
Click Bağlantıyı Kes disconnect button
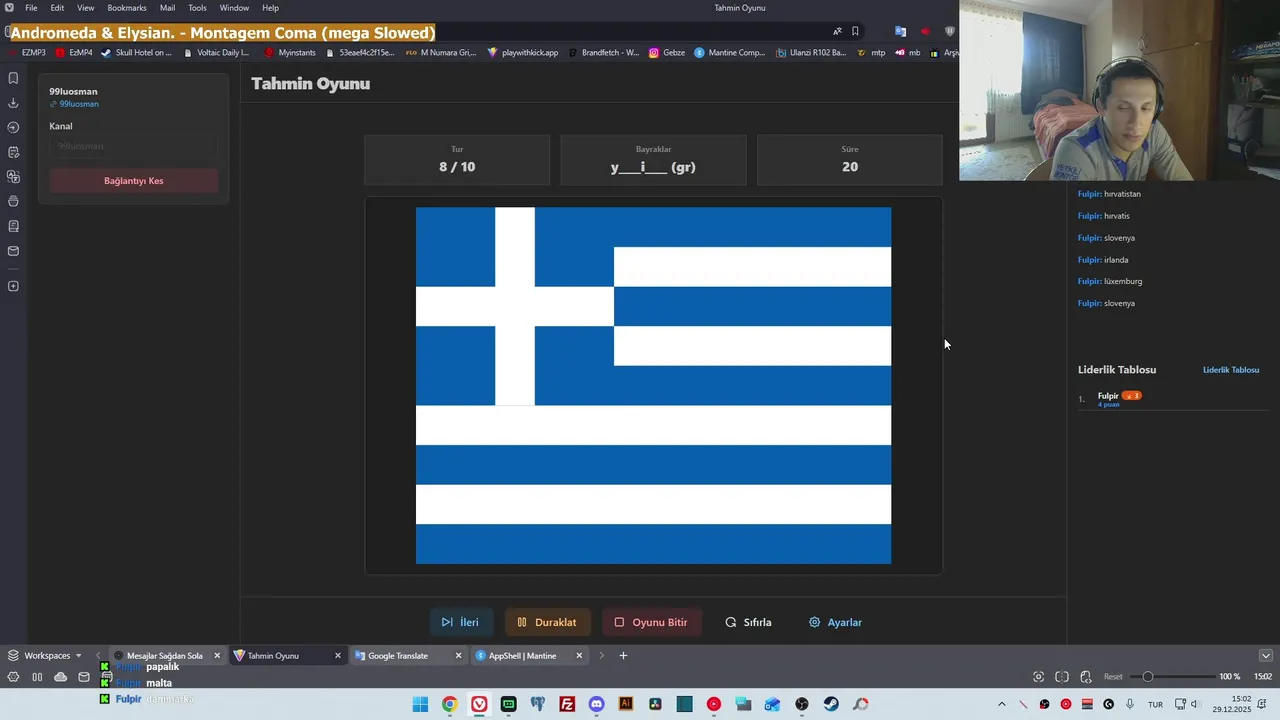click(134, 181)
